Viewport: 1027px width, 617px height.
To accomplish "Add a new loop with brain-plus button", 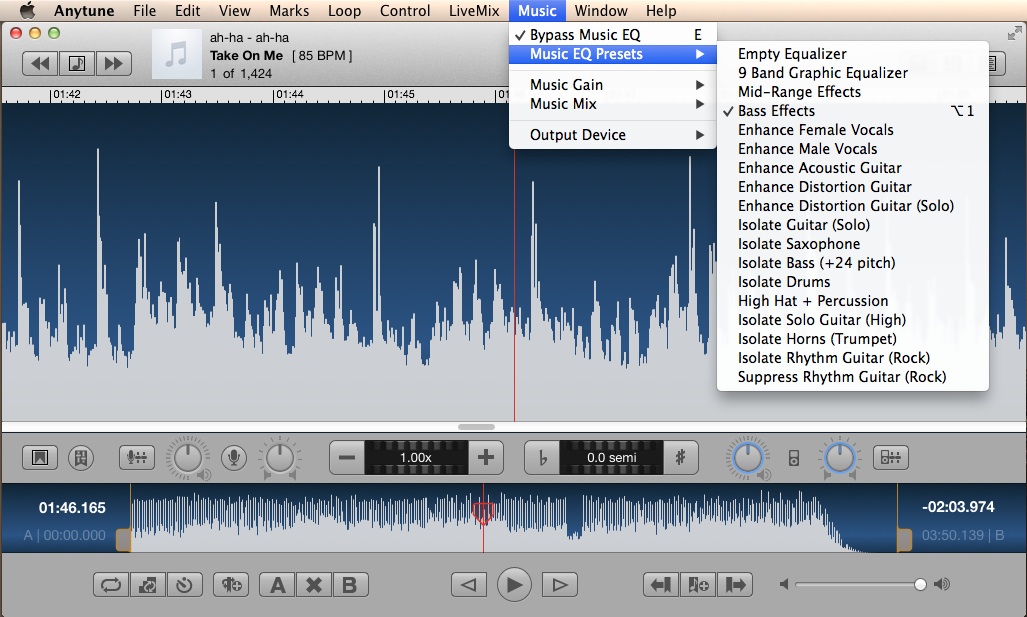I will (x=231, y=584).
